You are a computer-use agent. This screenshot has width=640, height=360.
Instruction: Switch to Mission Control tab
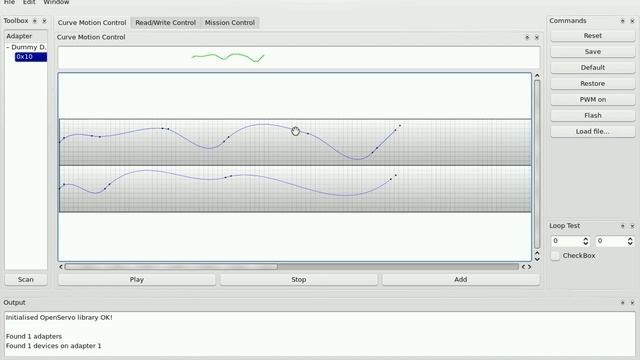point(230,22)
